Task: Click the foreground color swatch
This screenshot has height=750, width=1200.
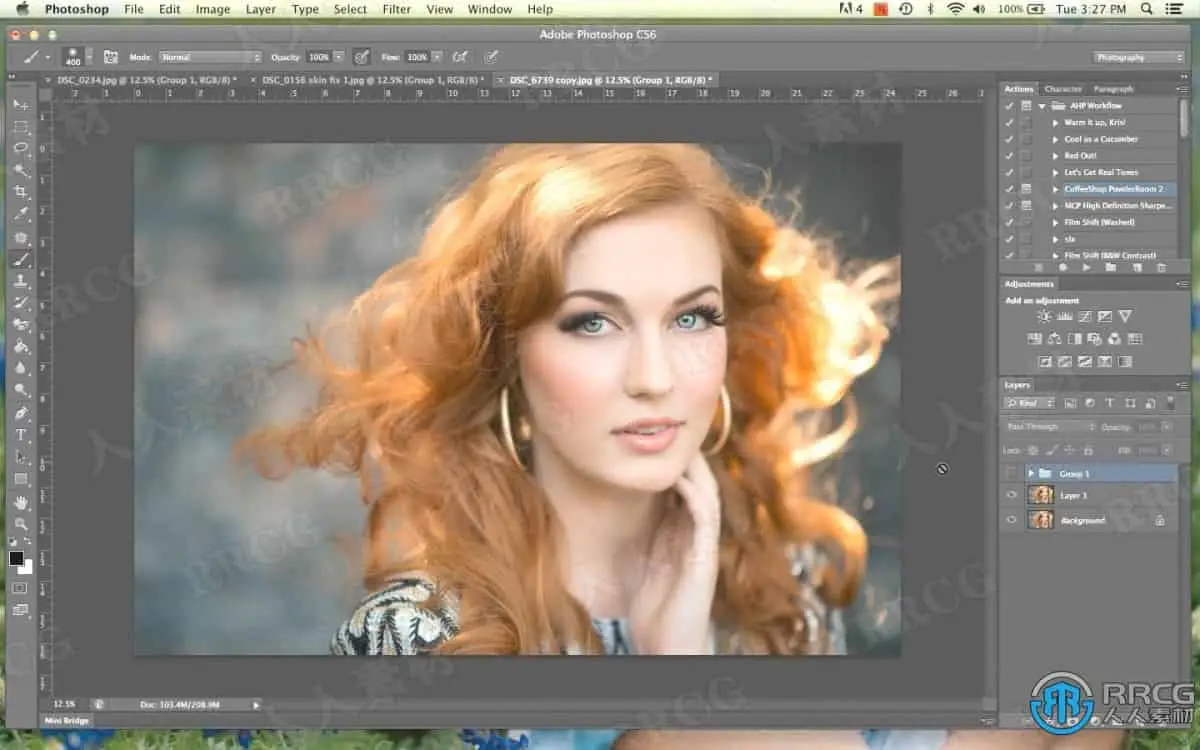Action: [x=17, y=559]
